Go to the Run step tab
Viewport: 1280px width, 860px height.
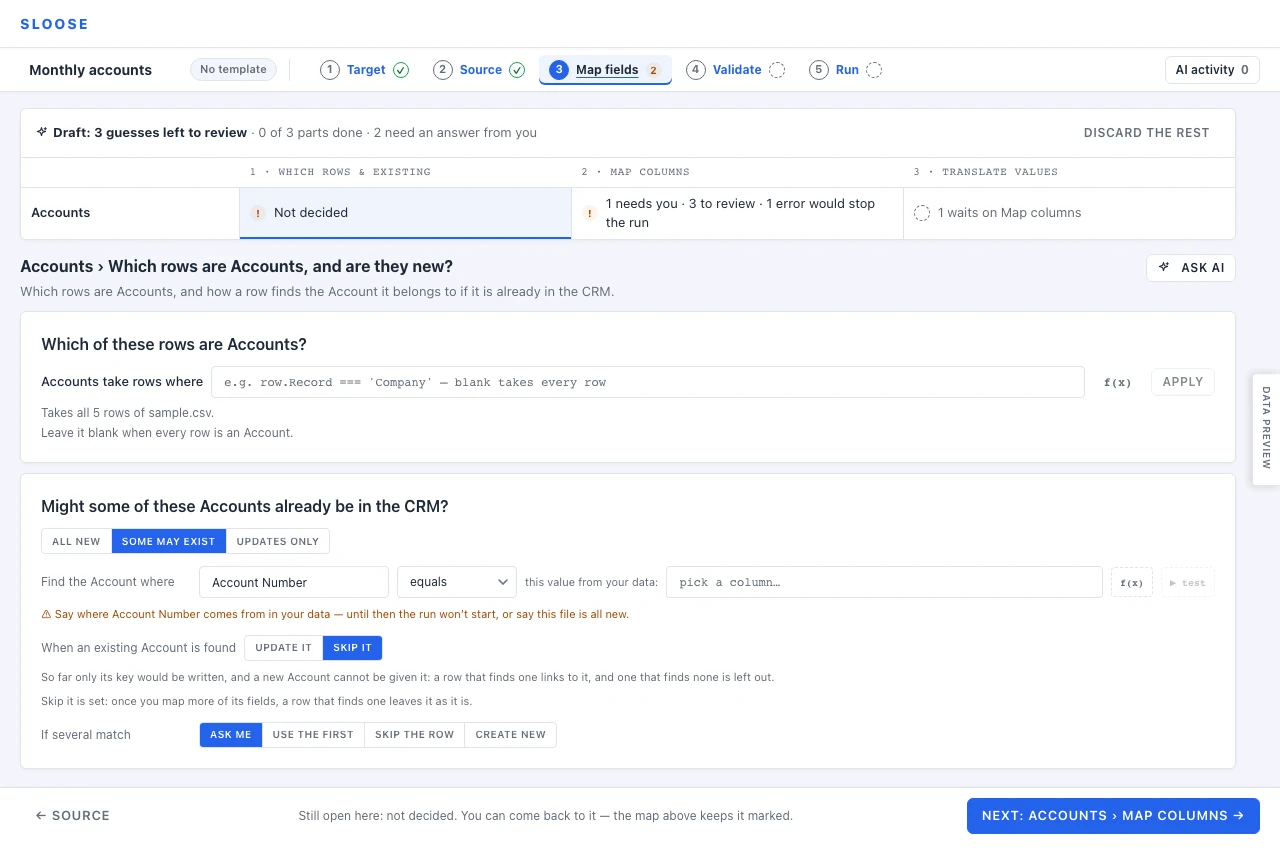[846, 70]
